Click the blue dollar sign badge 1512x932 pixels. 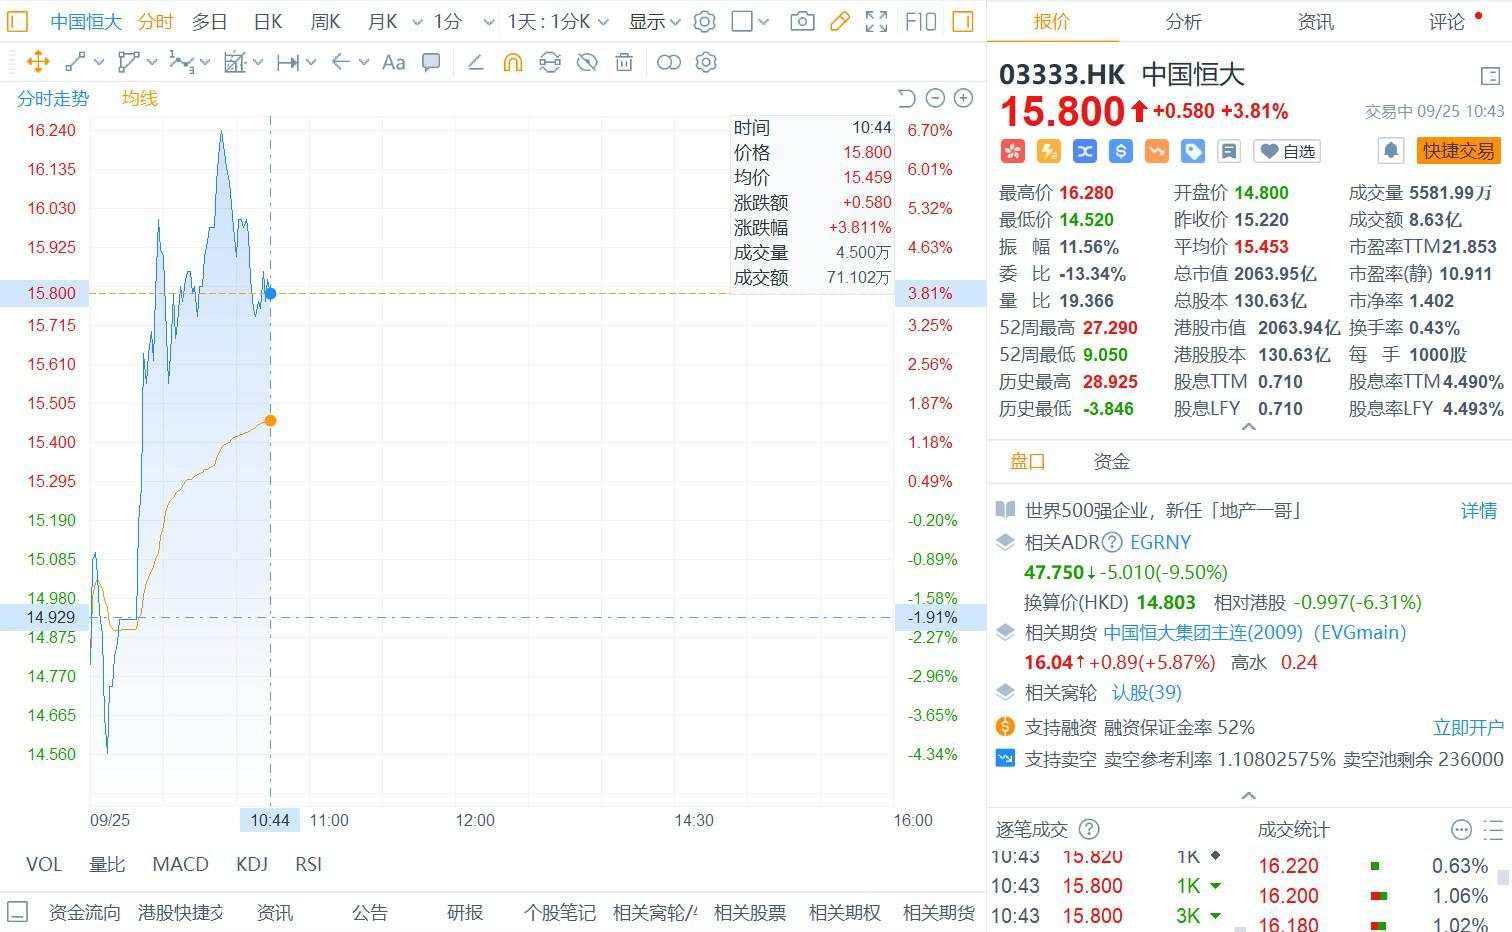click(1120, 151)
